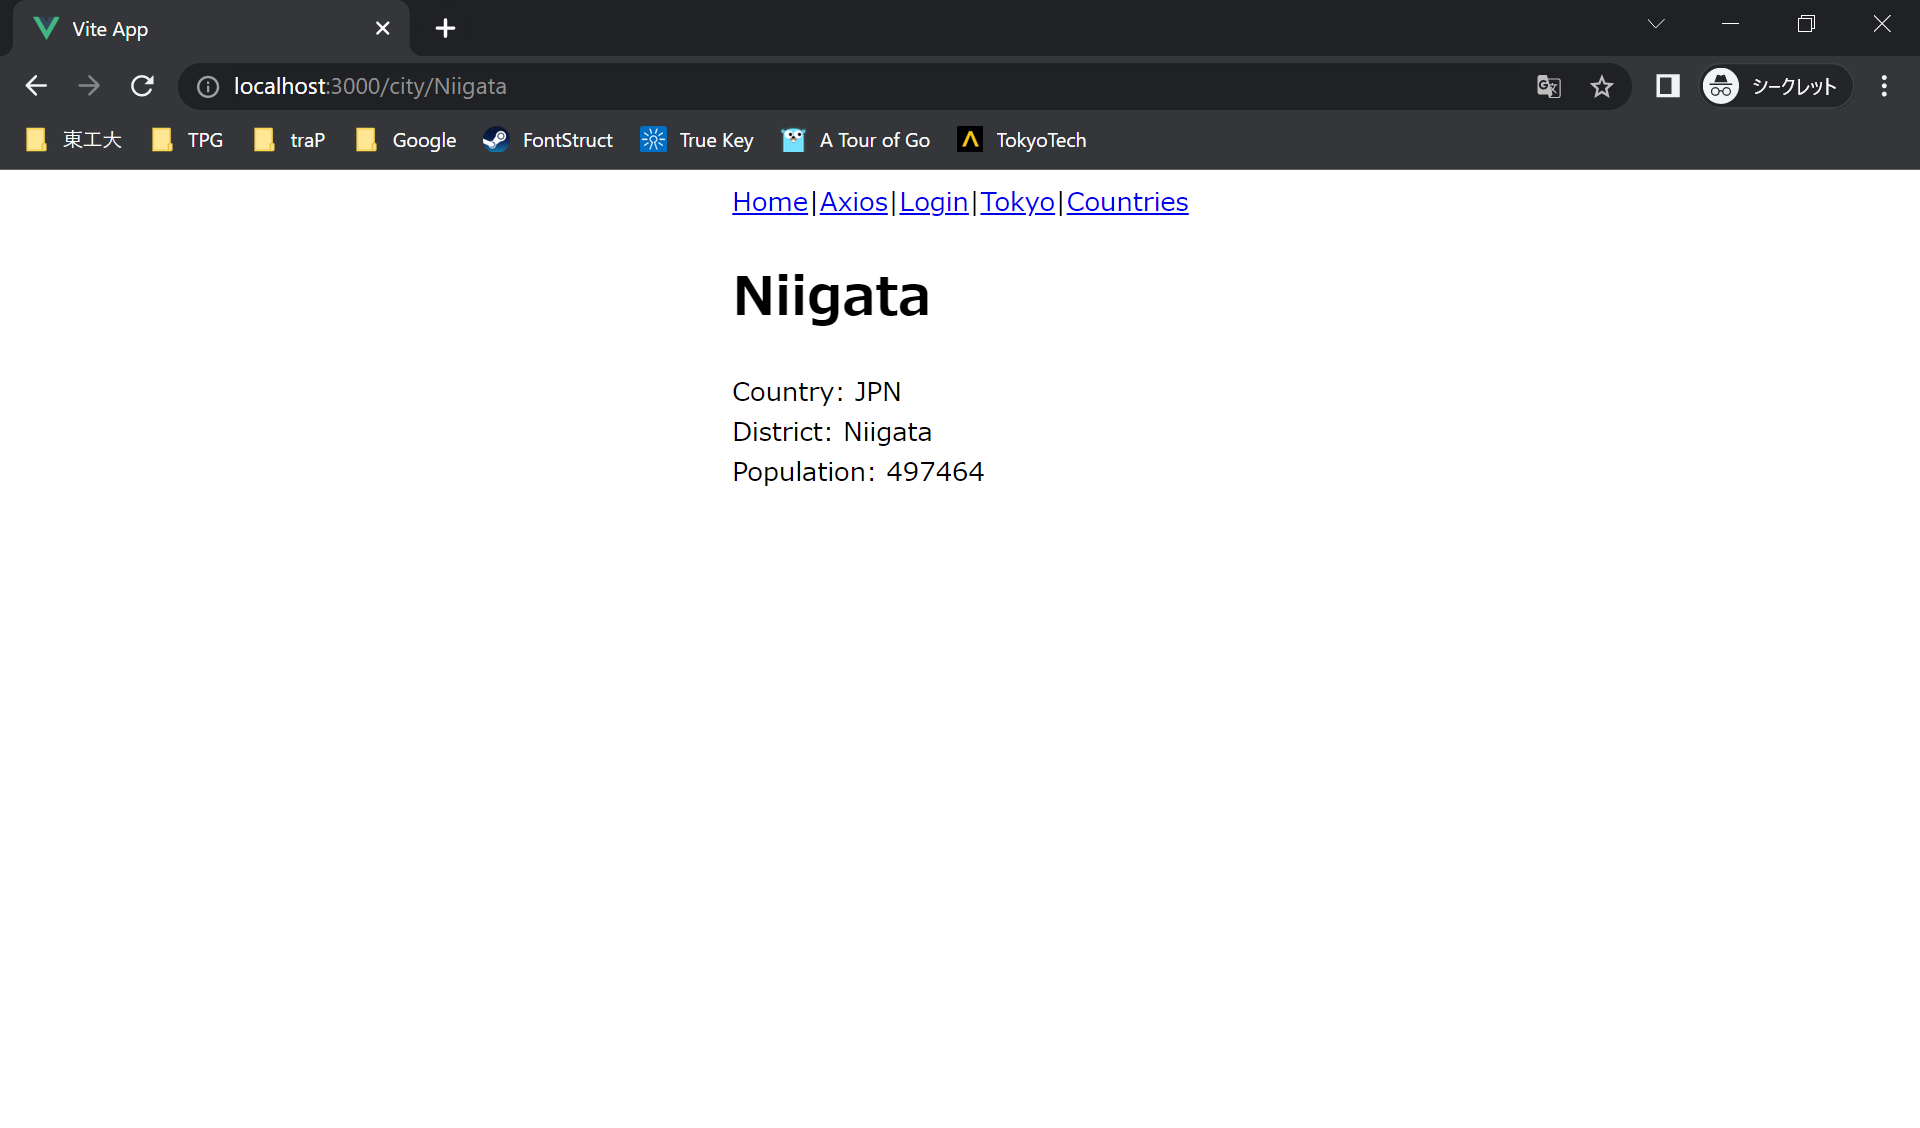The image size is (1920, 1128).
Task: Open the tab search dropdown chevron
Action: click(x=1656, y=24)
